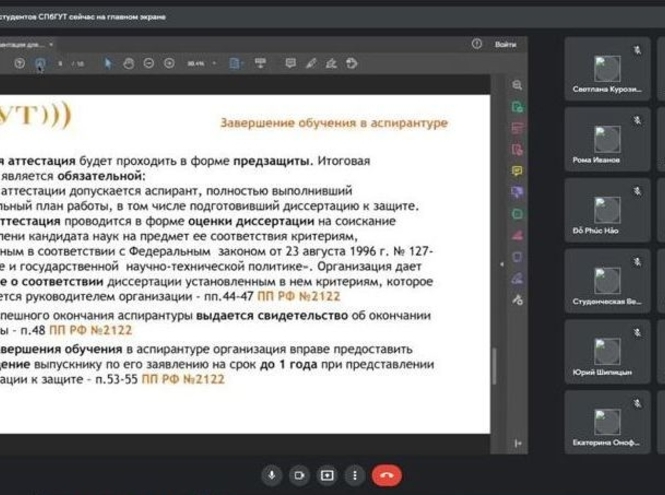Viewport: 665px width, 495px height.
Task: Select Юрий Шипицын participant avatar
Action: [x=607, y=352]
